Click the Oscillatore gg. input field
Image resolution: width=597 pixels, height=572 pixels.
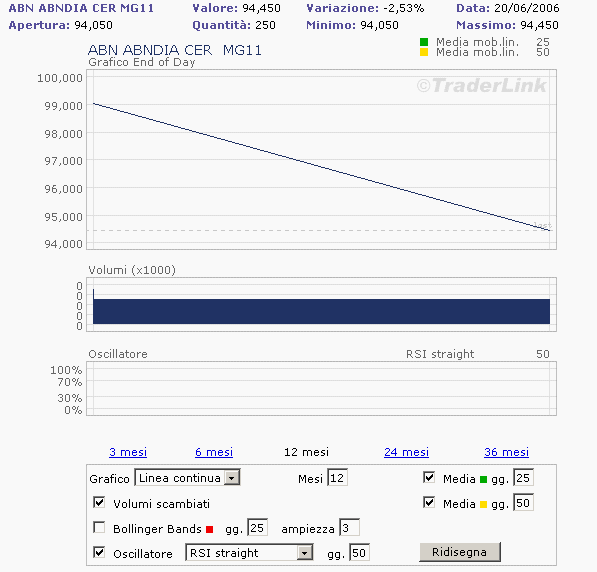click(x=359, y=553)
